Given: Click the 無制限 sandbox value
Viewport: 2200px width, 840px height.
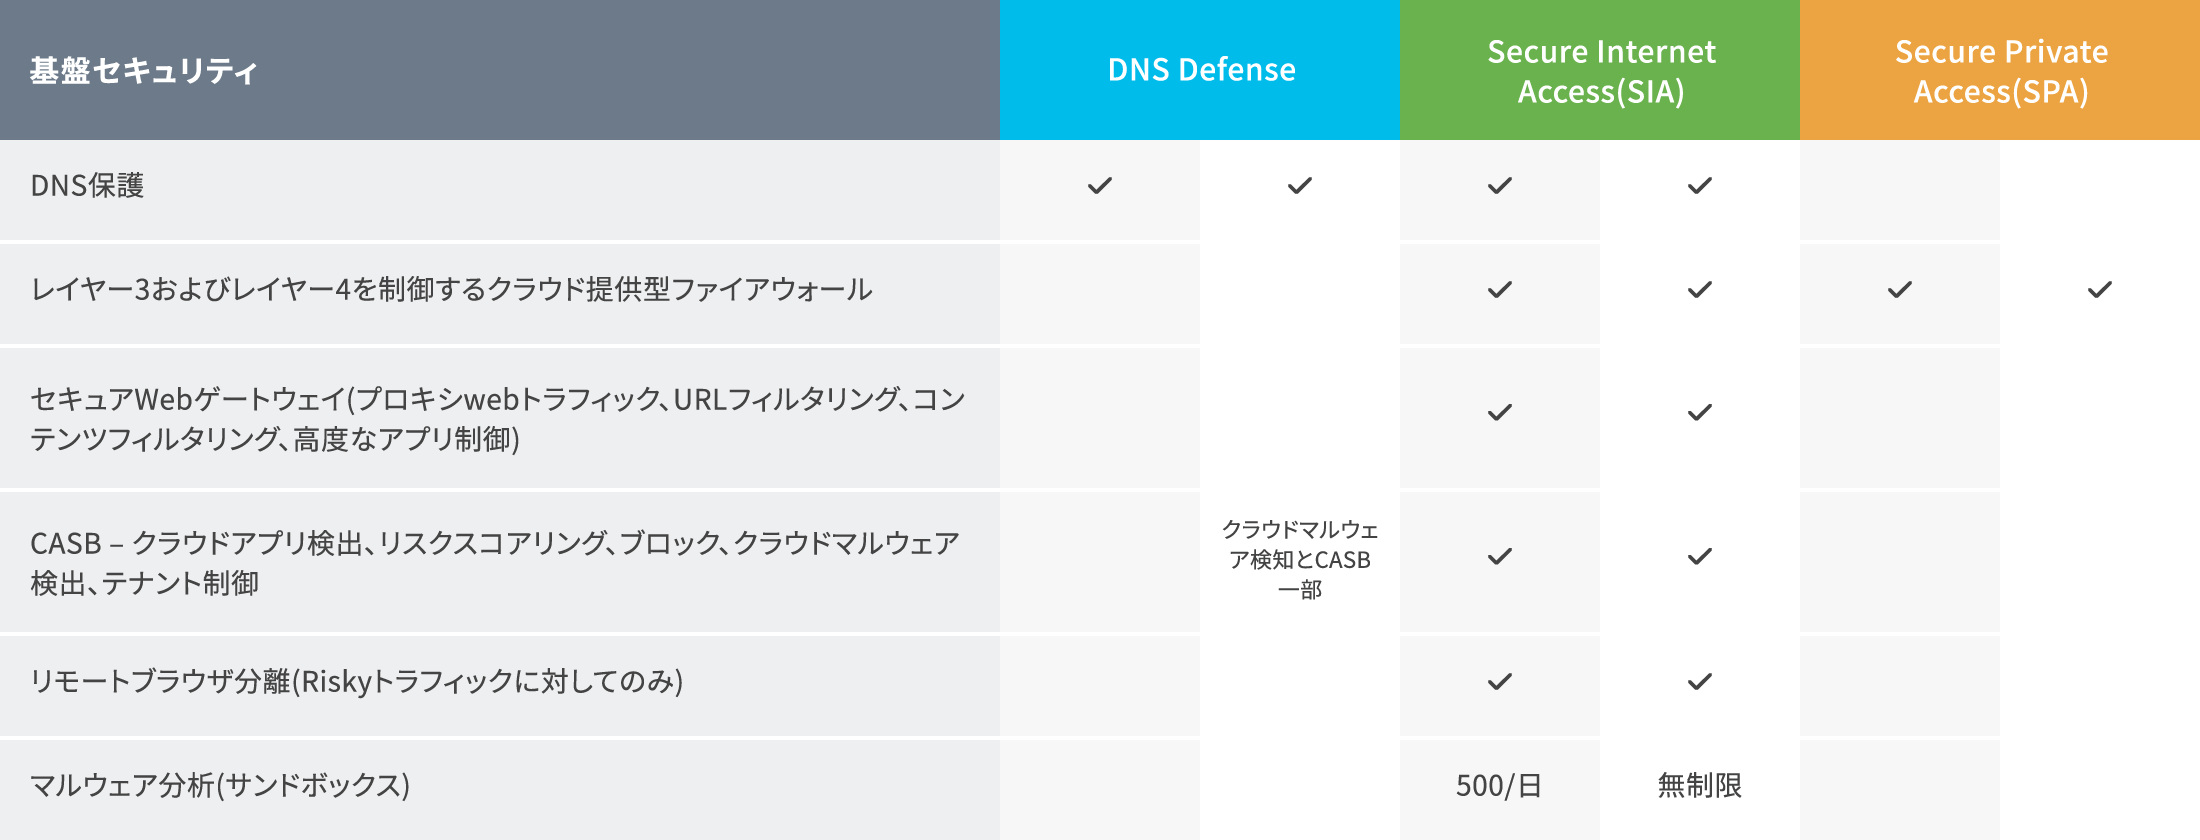Looking at the screenshot, I should (x=1699, y=786).
